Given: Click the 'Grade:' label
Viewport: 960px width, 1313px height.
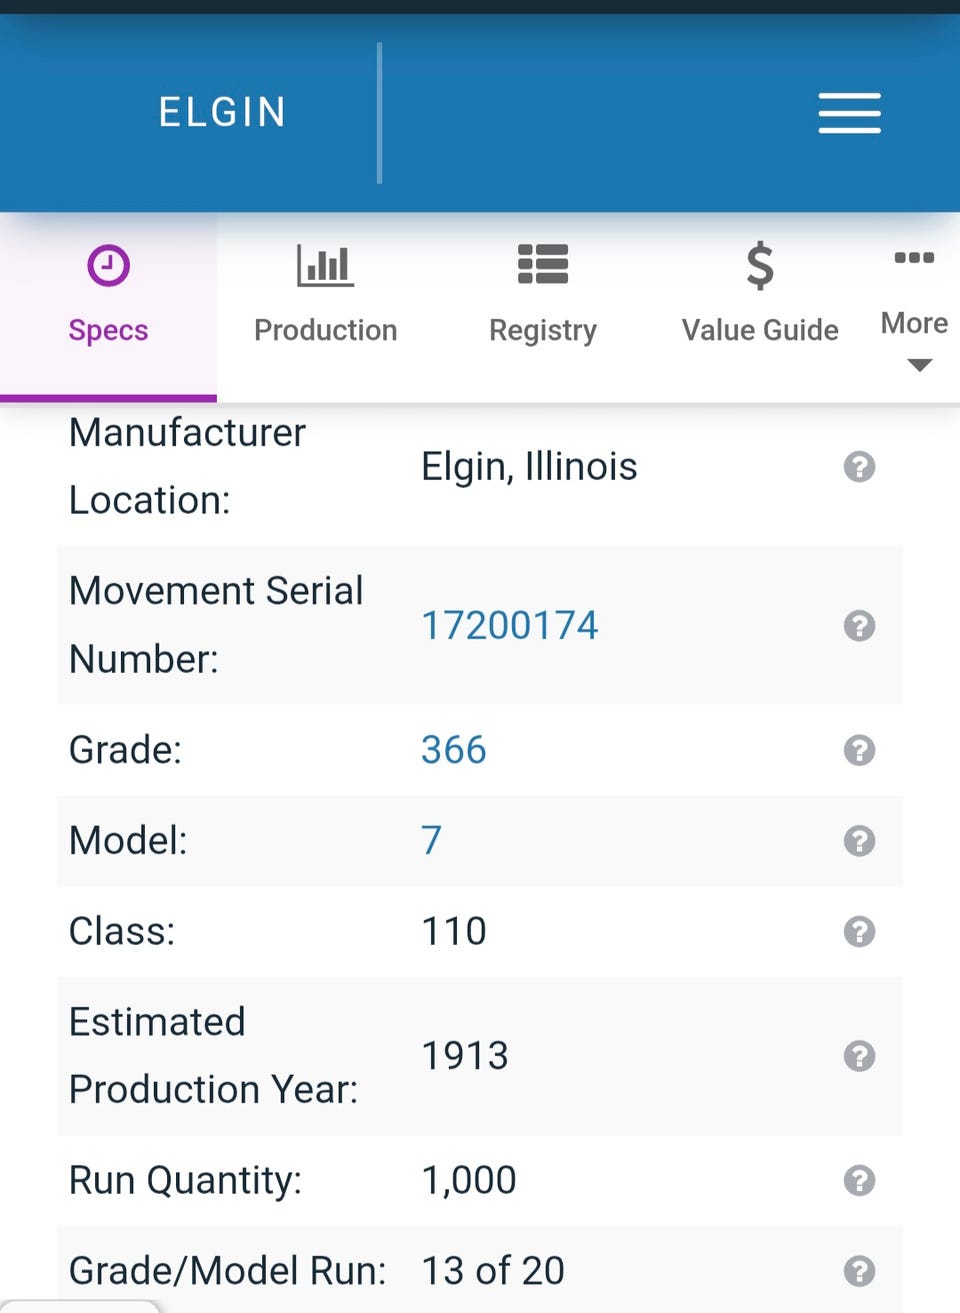Looking at the screenshot, I should [x=125, y=750].
